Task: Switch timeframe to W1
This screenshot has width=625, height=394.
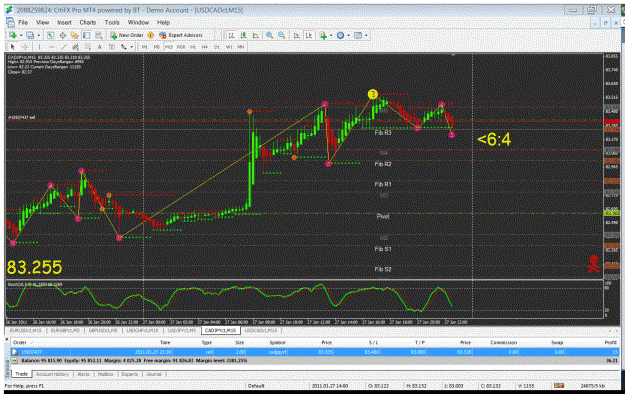Action: tap(229, 47)
